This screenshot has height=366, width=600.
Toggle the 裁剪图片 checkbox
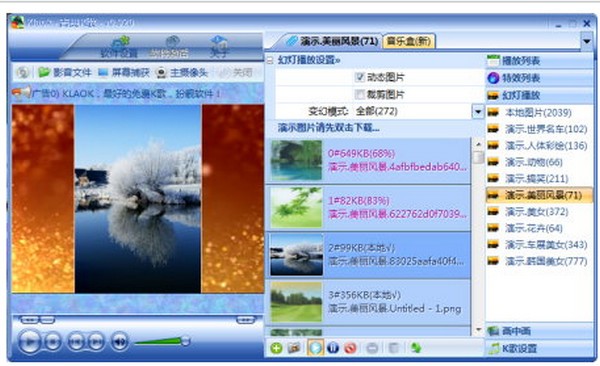click(359, 94)
